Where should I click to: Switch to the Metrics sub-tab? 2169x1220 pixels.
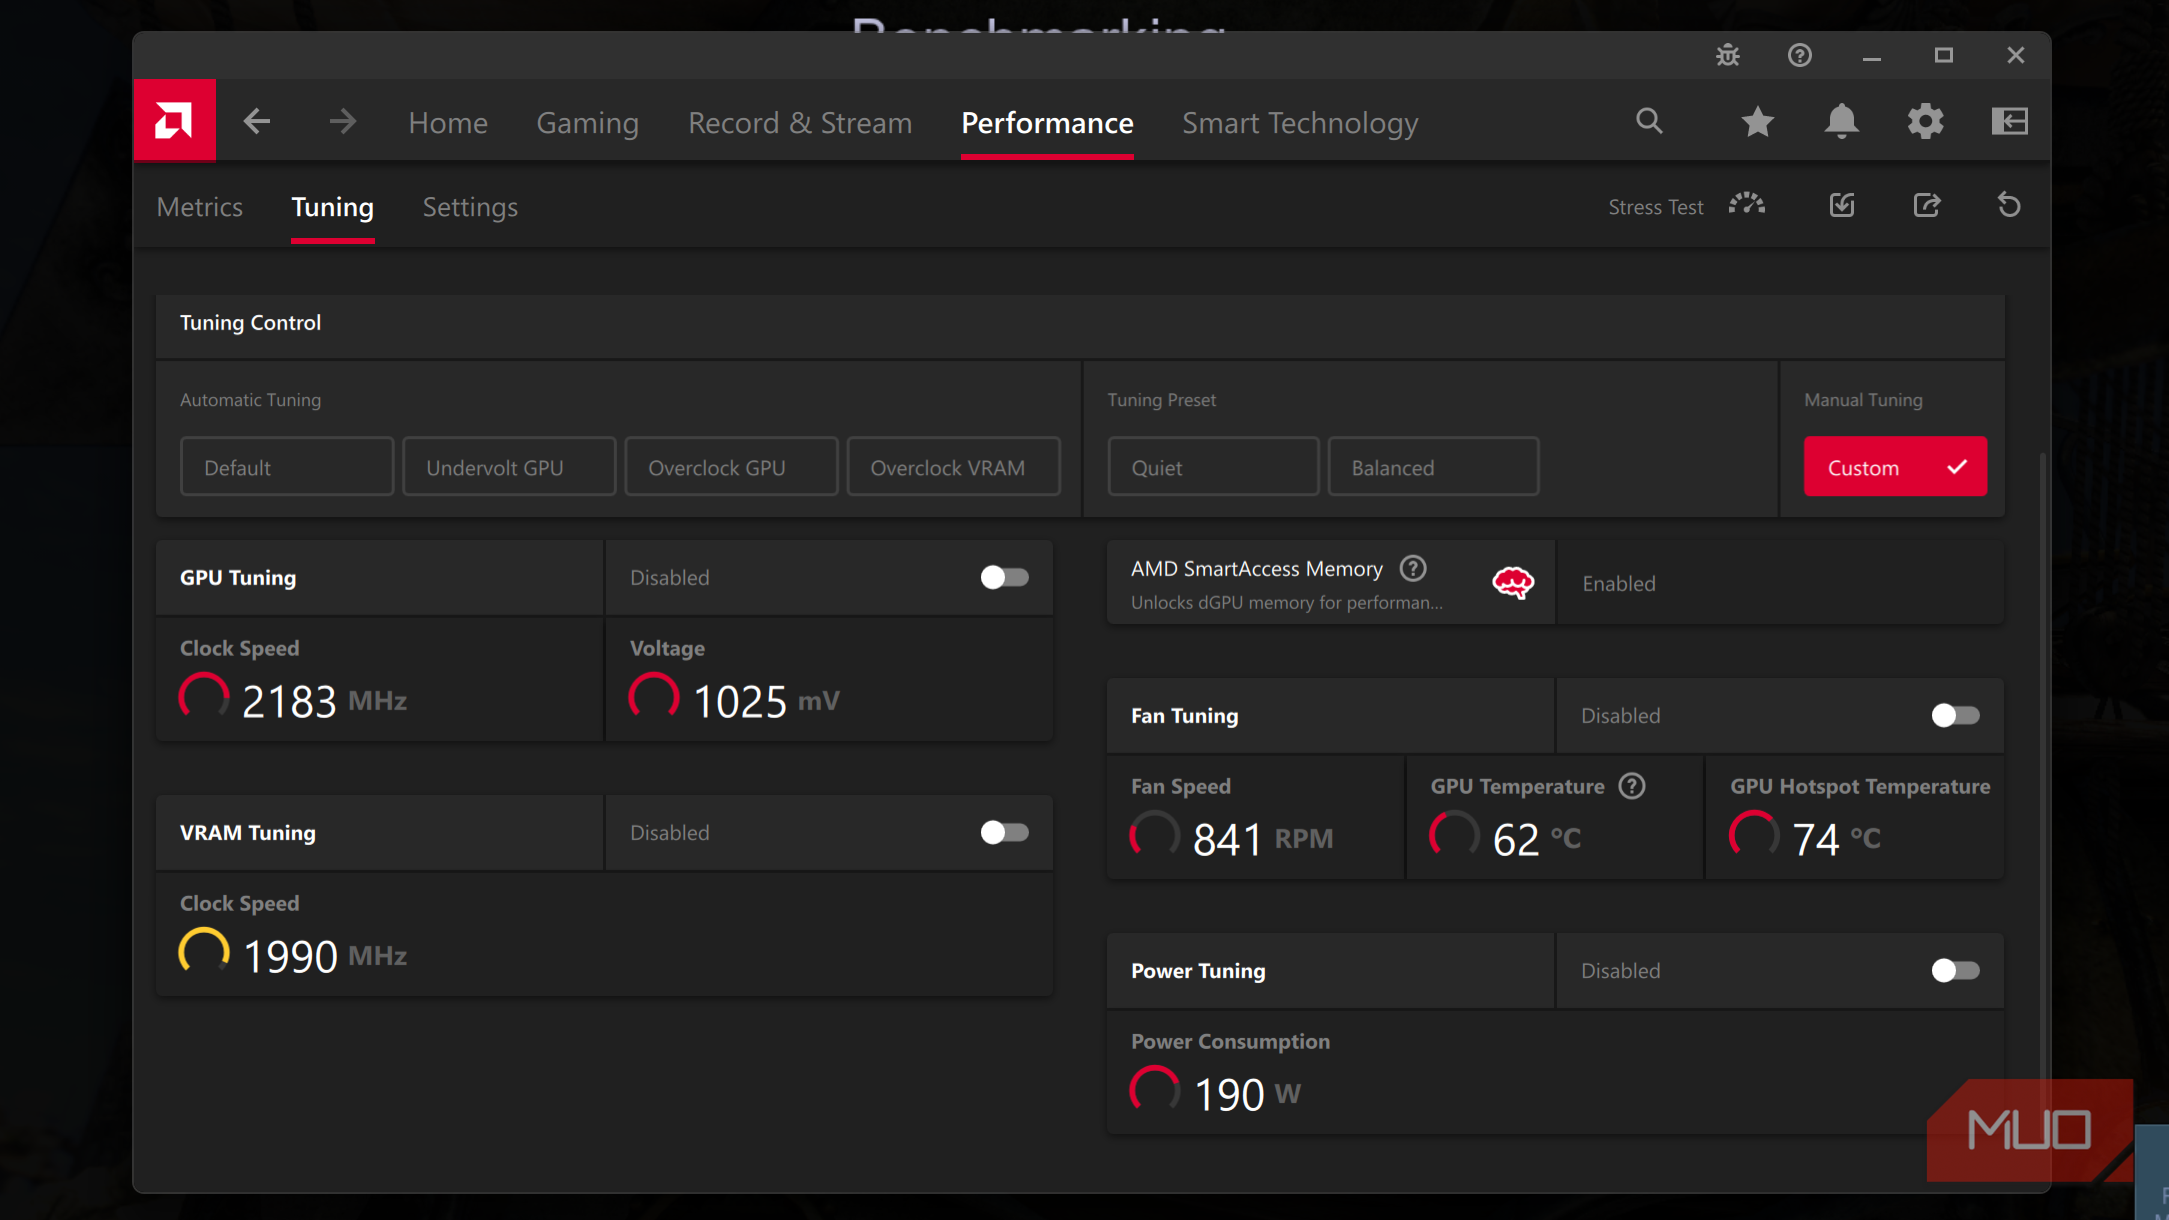(x=200, y=207)
